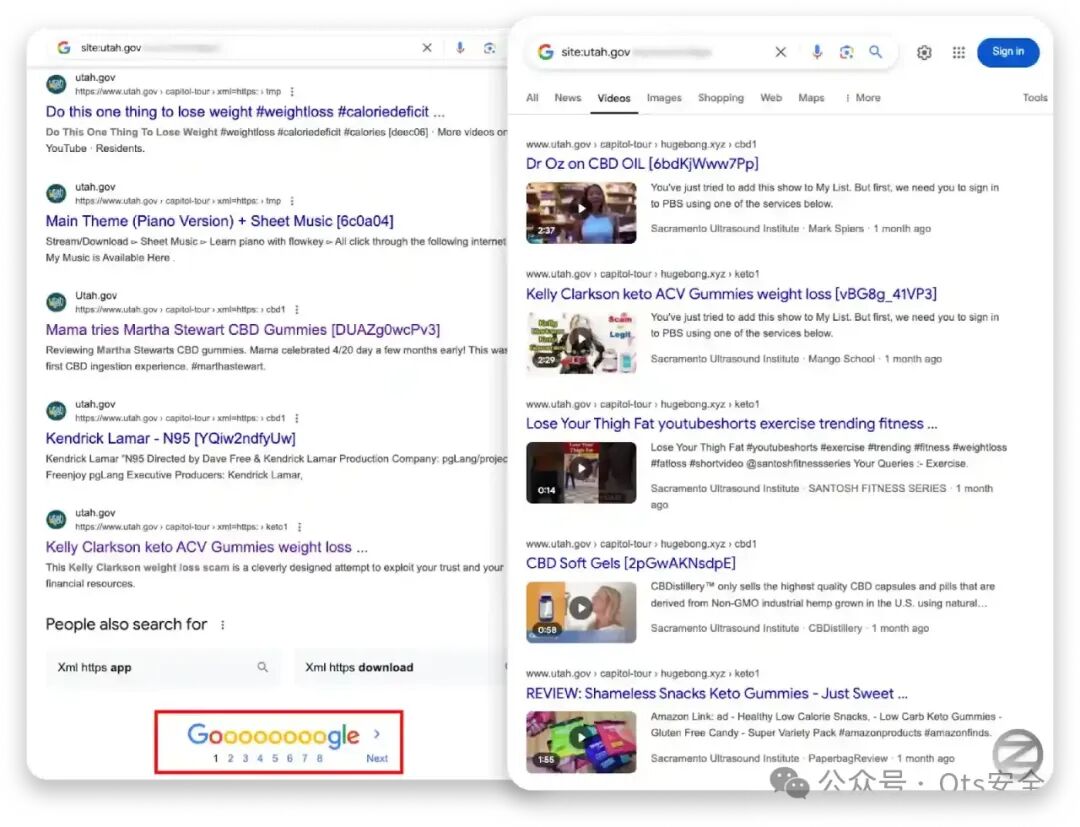Open more options for the Main Theme Piano result
The image size is (1080, 827).
point(292,201)
